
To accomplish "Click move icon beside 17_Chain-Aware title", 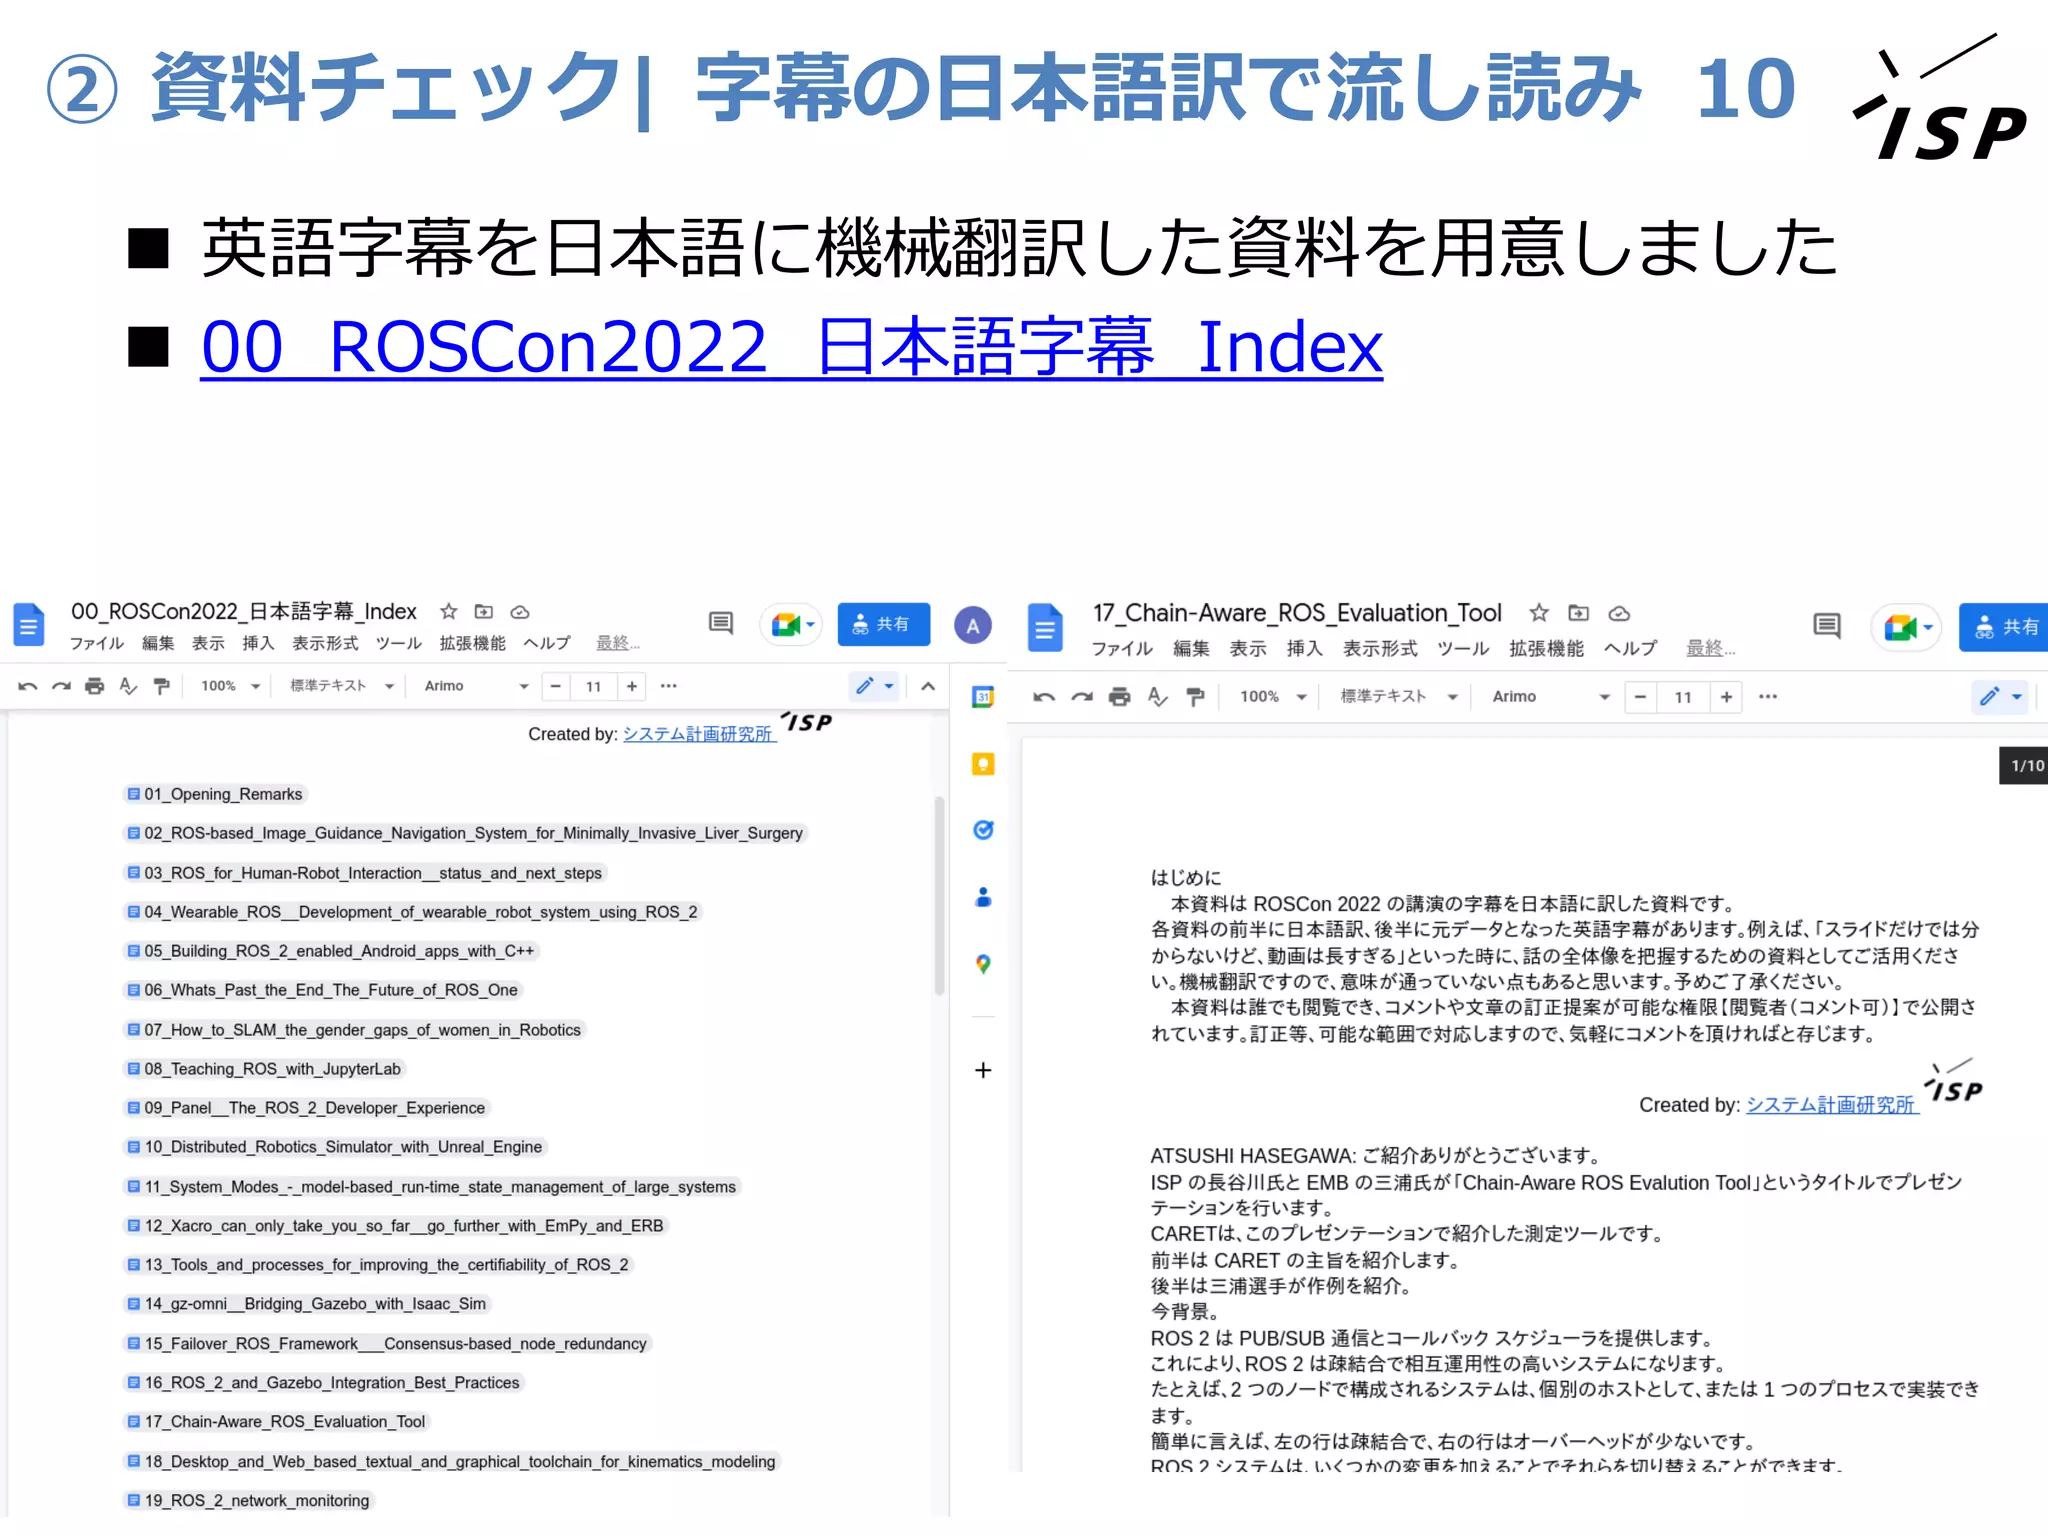I will pyautogui.click(x=1579, y=613).
